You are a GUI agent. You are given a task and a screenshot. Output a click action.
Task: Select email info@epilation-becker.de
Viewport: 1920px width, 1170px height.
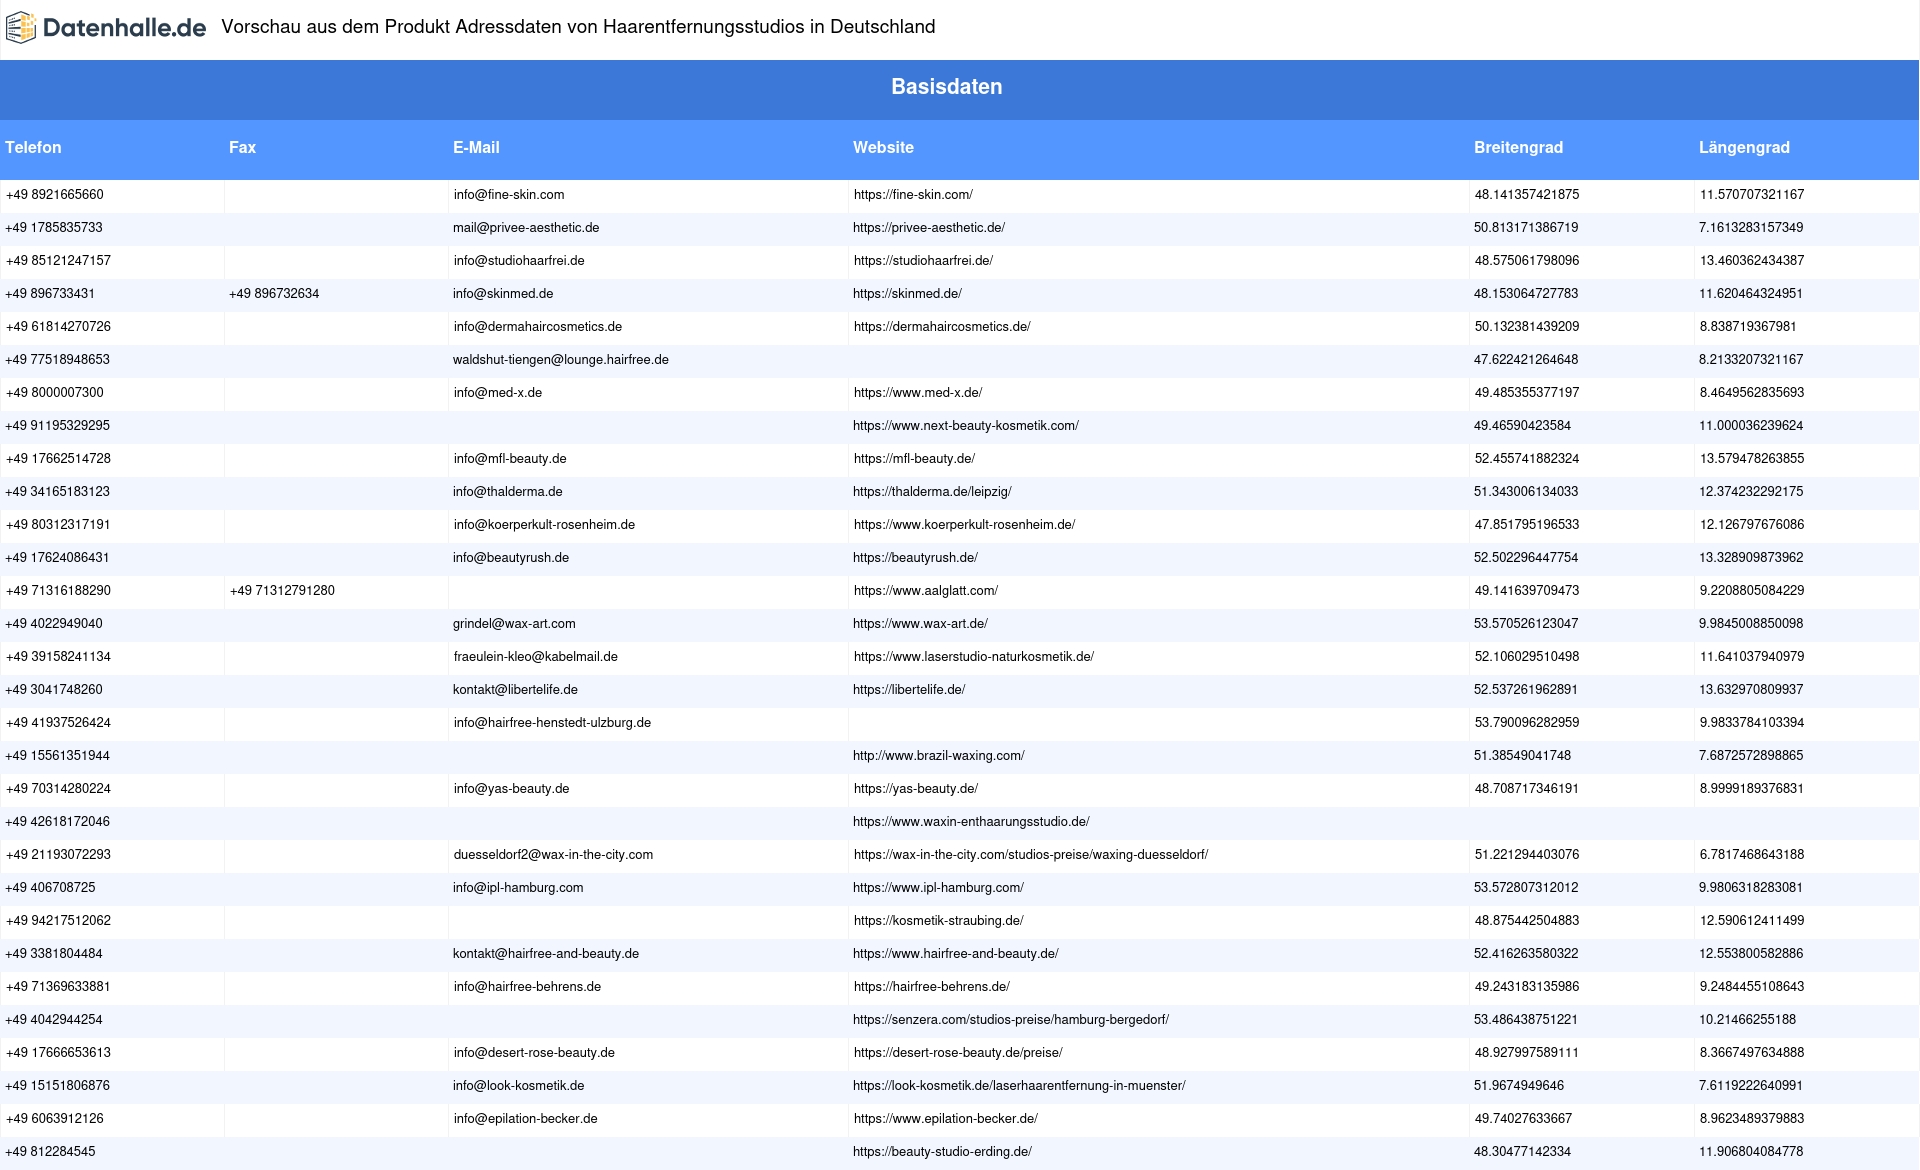coord(526,1119)
